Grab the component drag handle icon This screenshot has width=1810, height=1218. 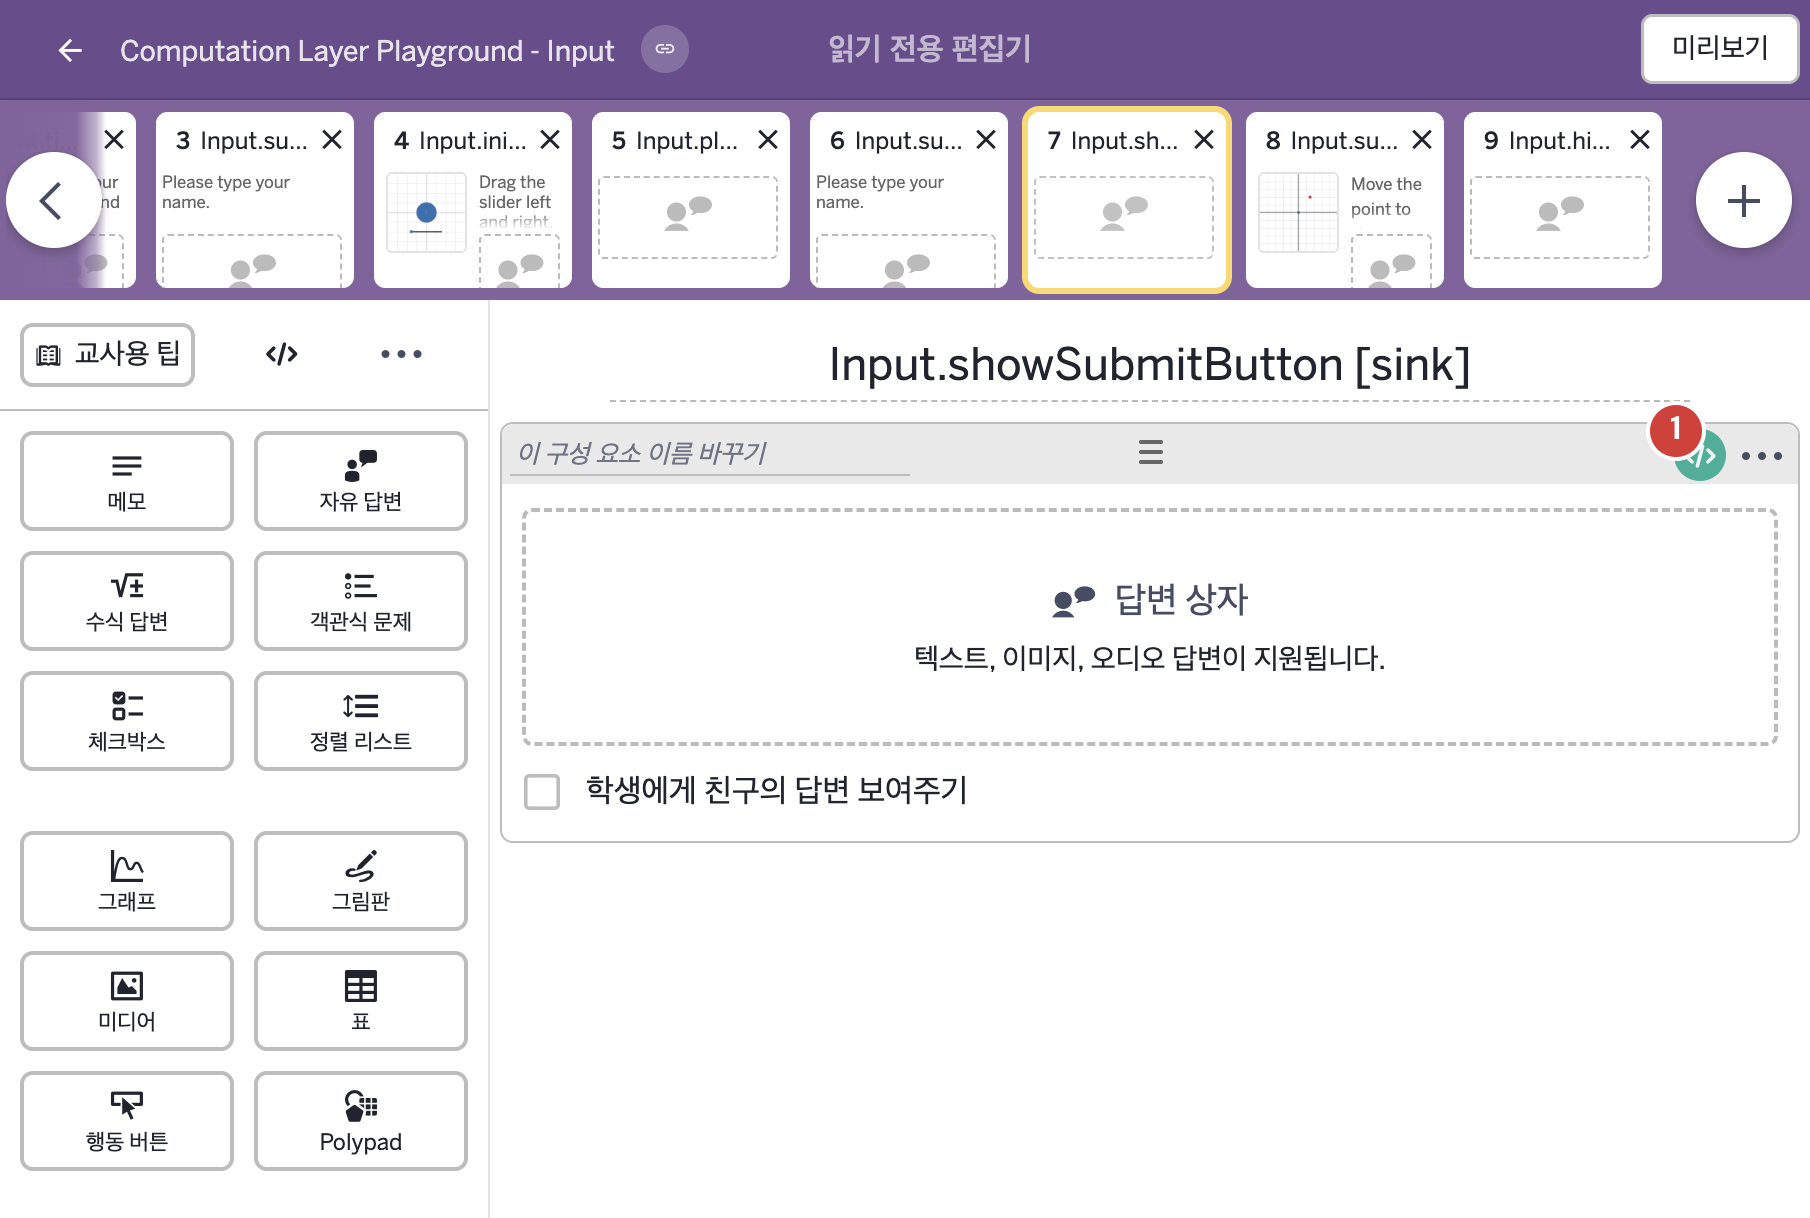1151,452
